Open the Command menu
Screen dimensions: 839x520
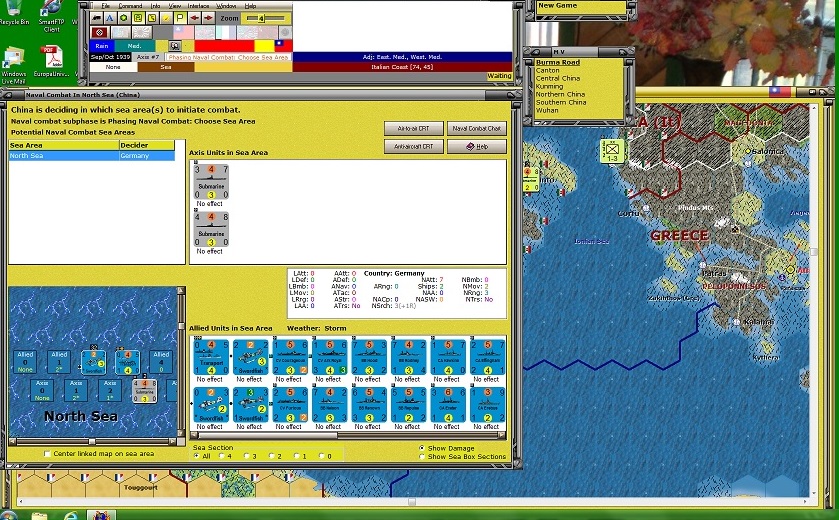click(x=130, y=6)
